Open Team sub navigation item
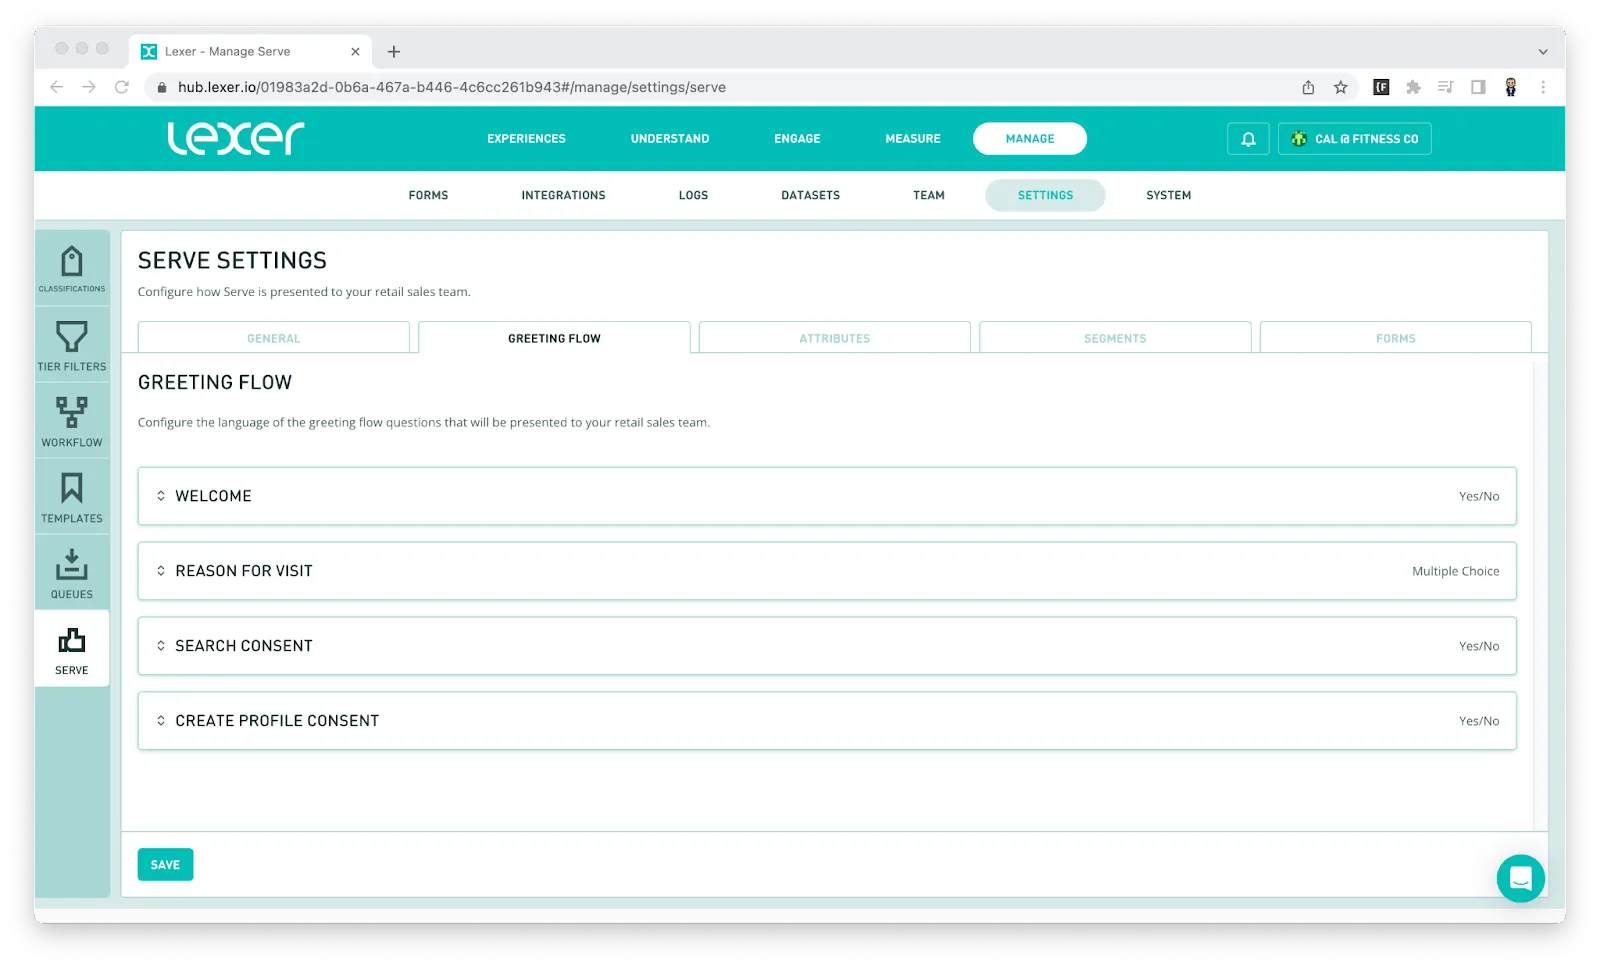The height and width of the screenshot is (966, 1600). point(929,195)
